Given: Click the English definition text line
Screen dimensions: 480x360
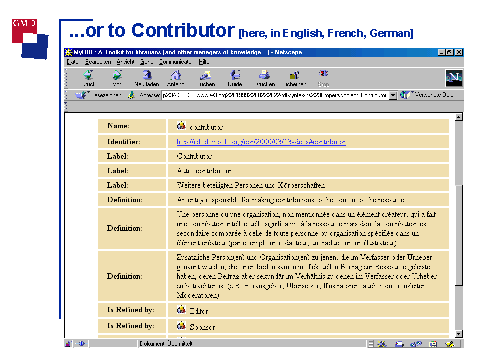Looking at the screenshot, I should (x=290, y=200).
